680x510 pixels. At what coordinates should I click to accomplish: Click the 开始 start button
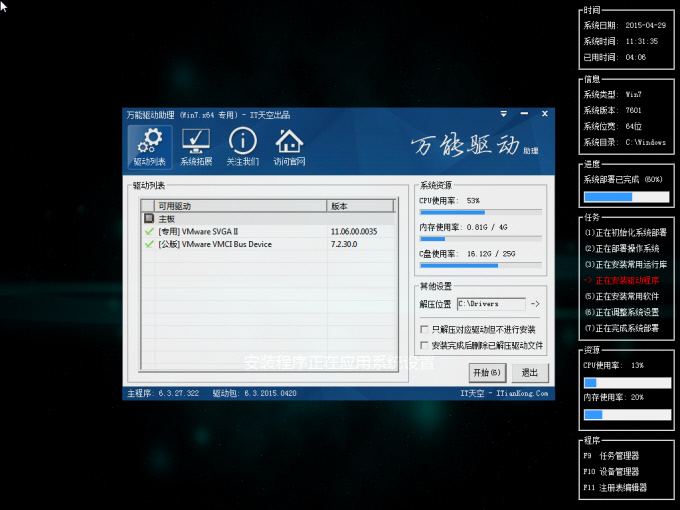(487, 373)
